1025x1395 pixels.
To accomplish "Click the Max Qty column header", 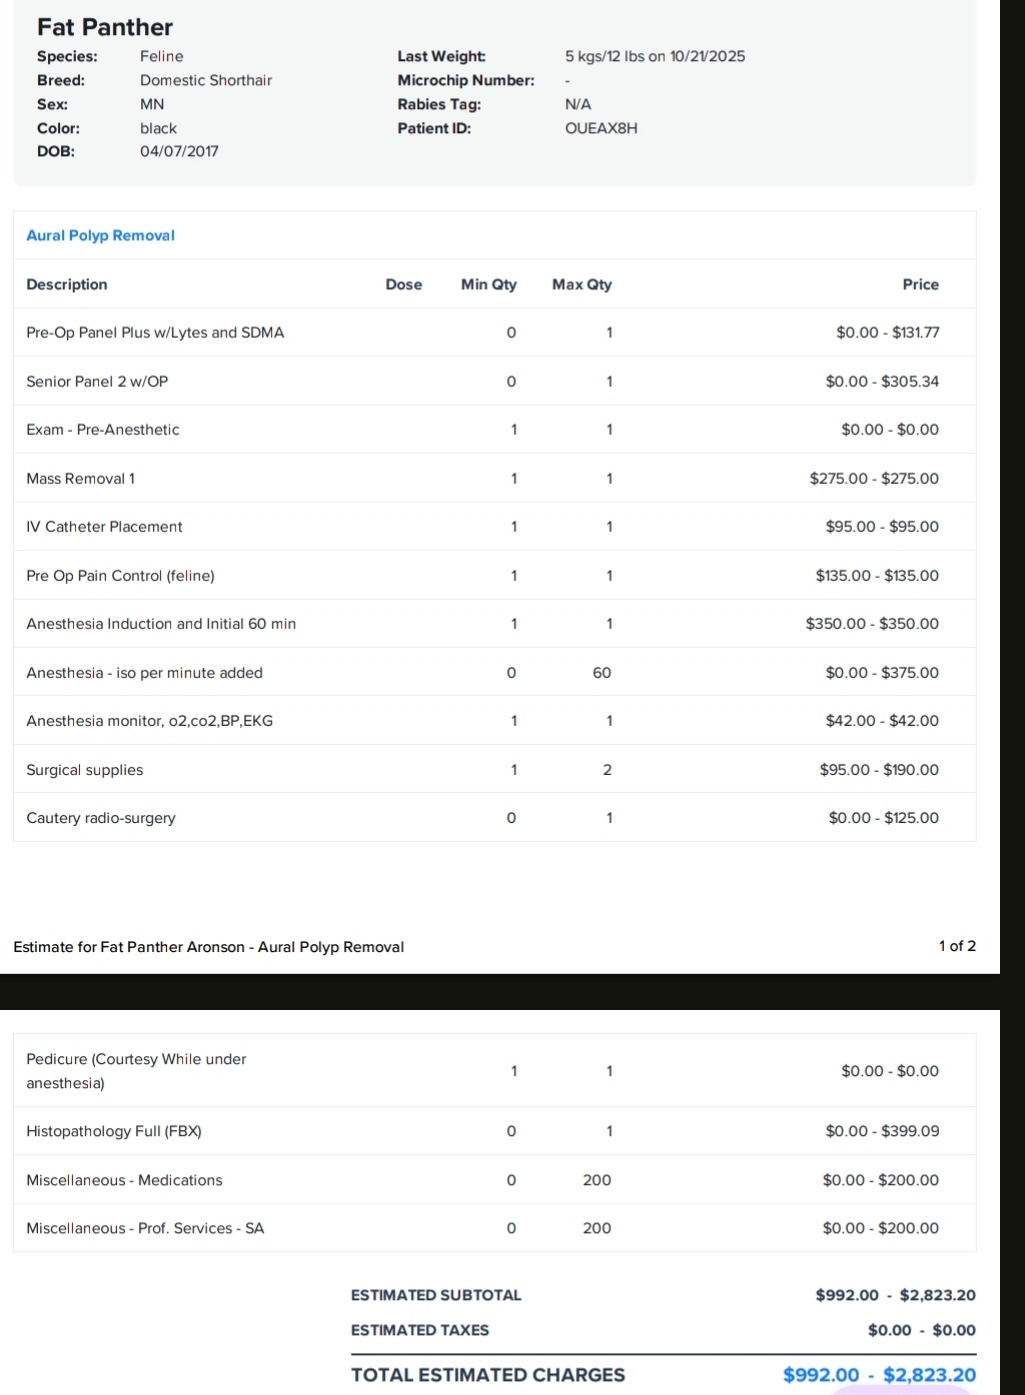I will coord(581,285).
